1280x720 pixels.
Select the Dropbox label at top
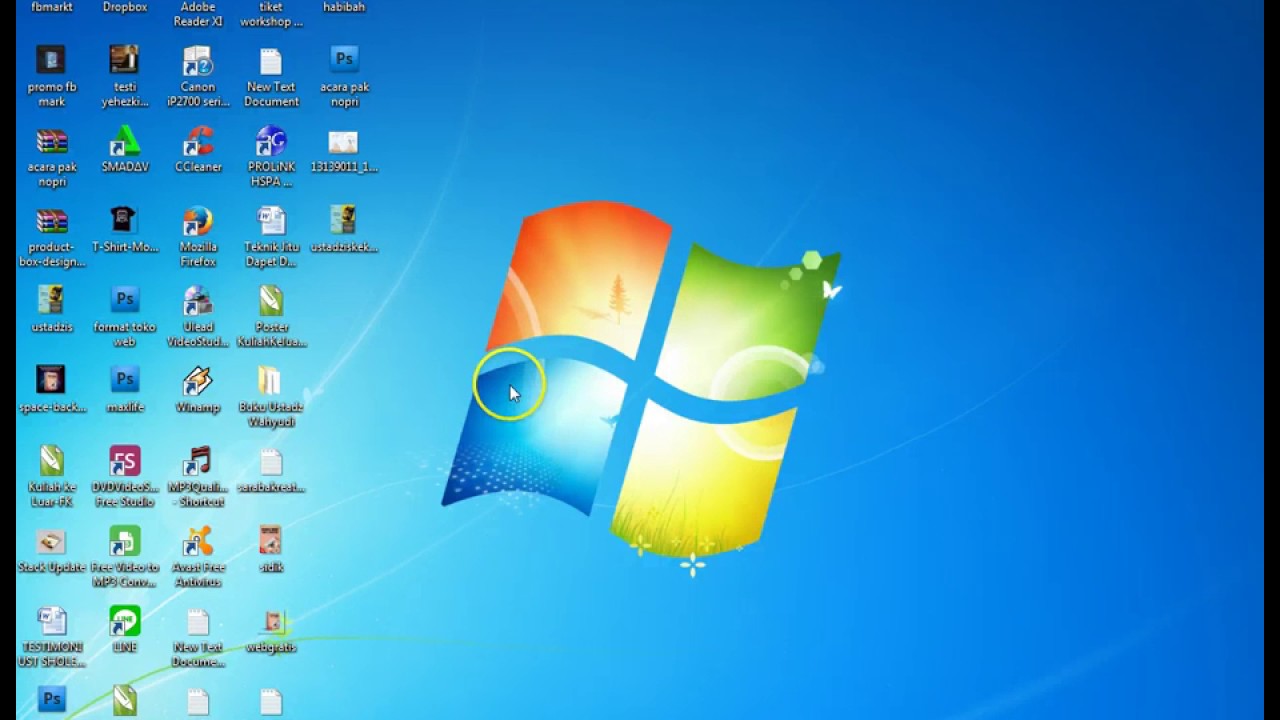[x=124, y=7]
